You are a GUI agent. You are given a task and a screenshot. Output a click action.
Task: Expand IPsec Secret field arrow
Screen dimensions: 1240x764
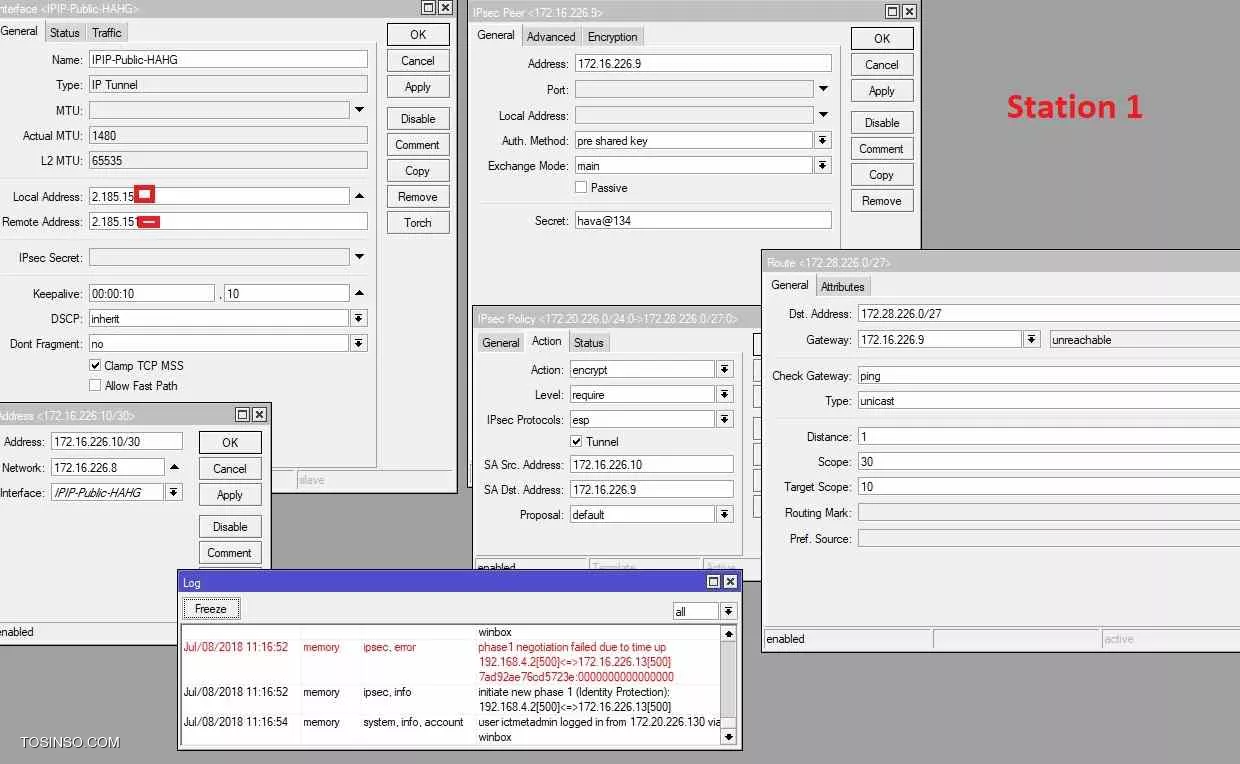[x=359, y=257]
